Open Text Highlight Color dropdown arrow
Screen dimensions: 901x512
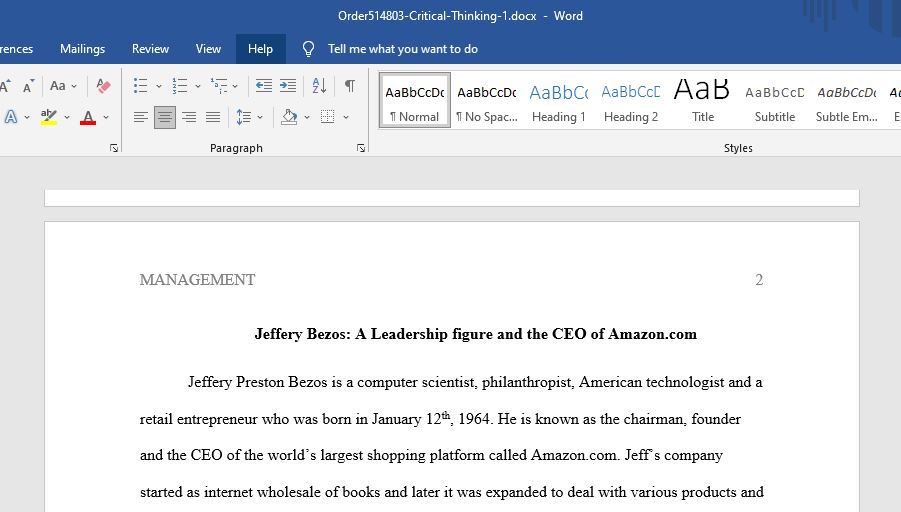point(67,117)
